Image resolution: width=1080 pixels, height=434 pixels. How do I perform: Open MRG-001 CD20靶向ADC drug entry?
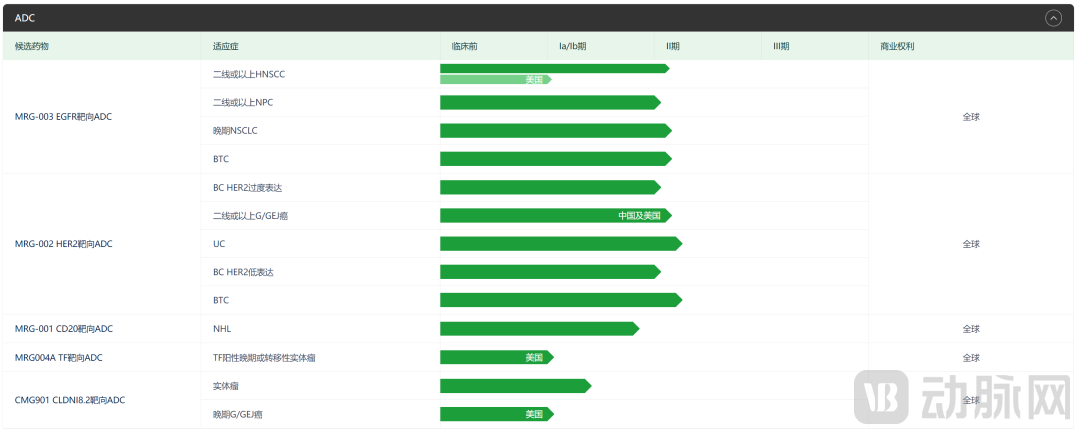[x=63, y=329]
